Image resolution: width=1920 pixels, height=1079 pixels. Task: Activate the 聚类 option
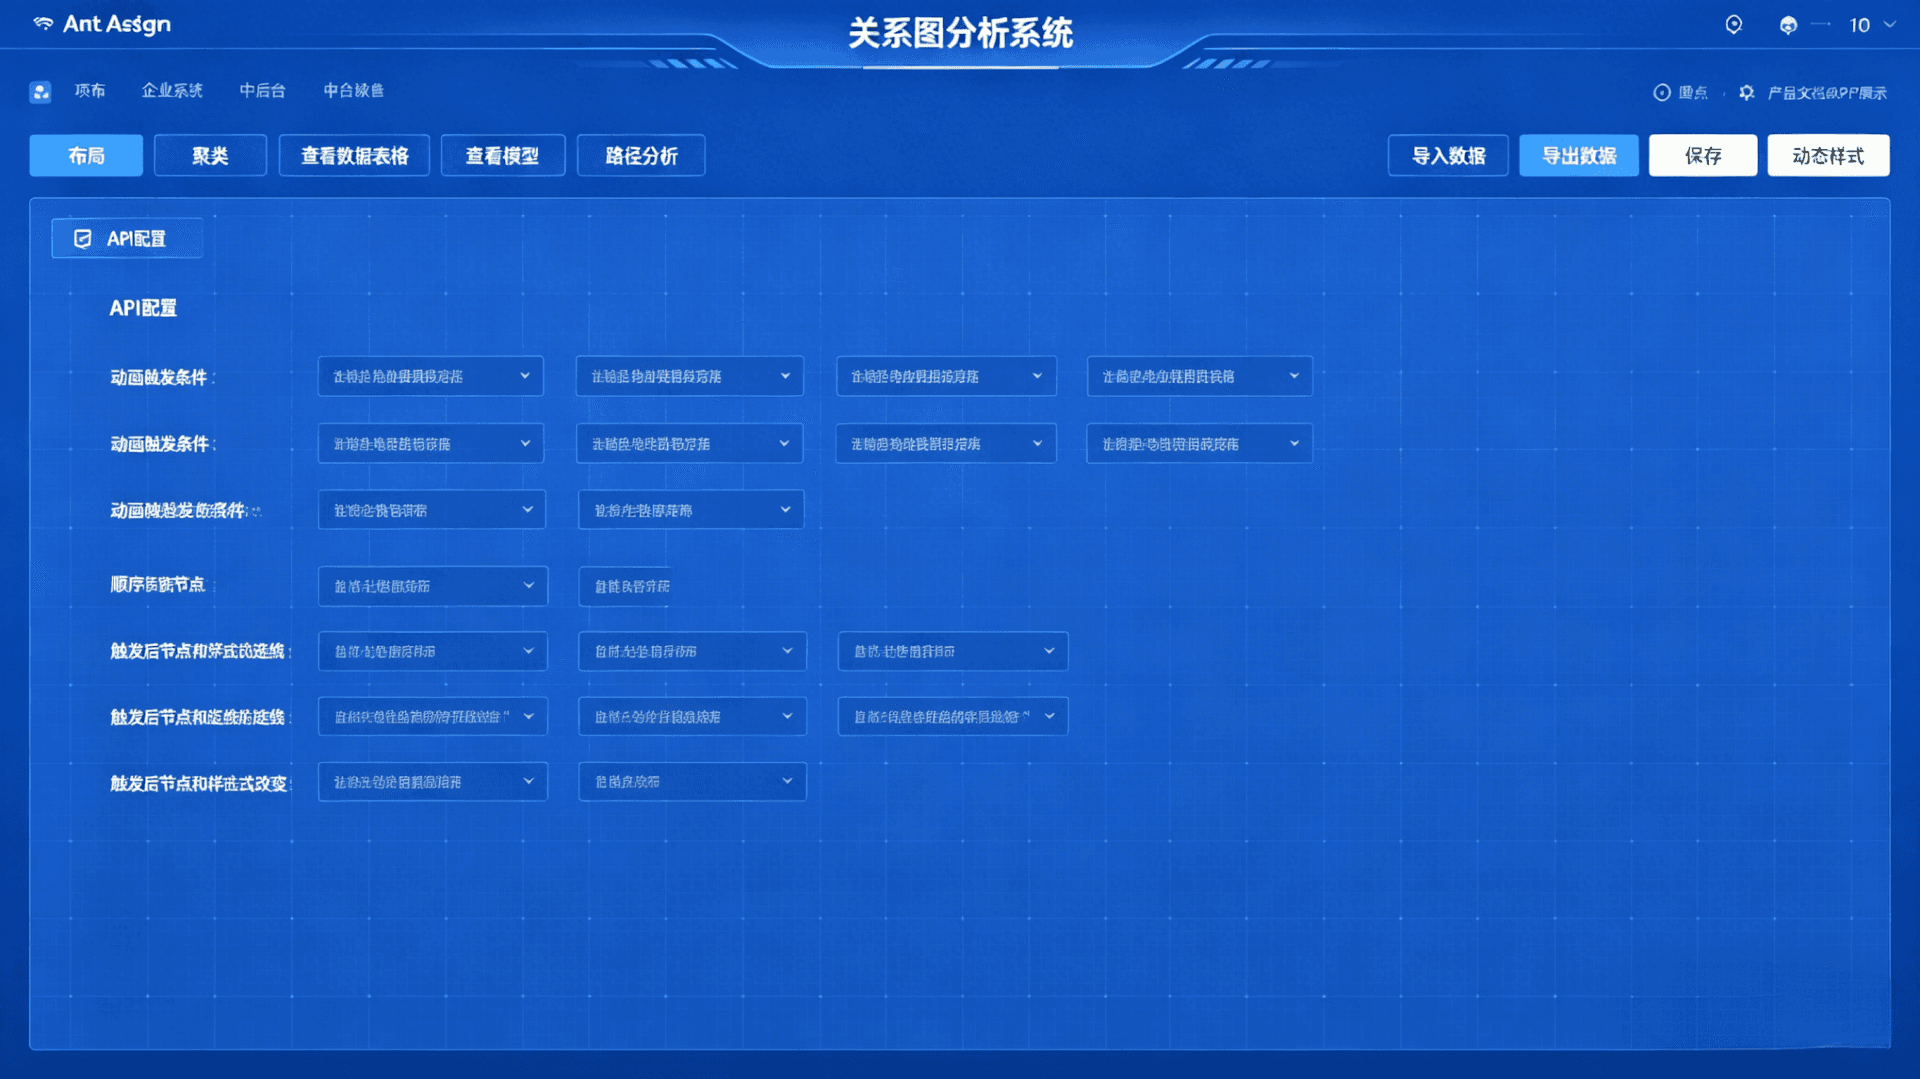[x=209, y=155]
